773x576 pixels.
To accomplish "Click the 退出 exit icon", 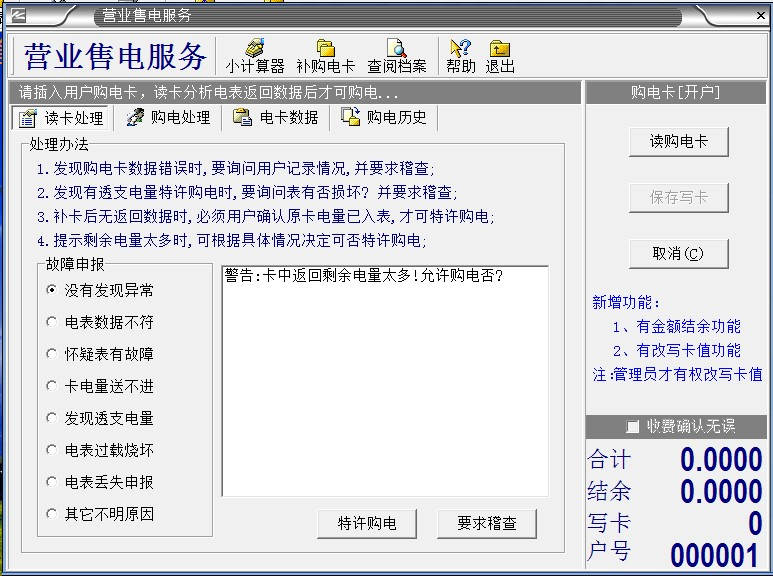I will tap(499, 55).
